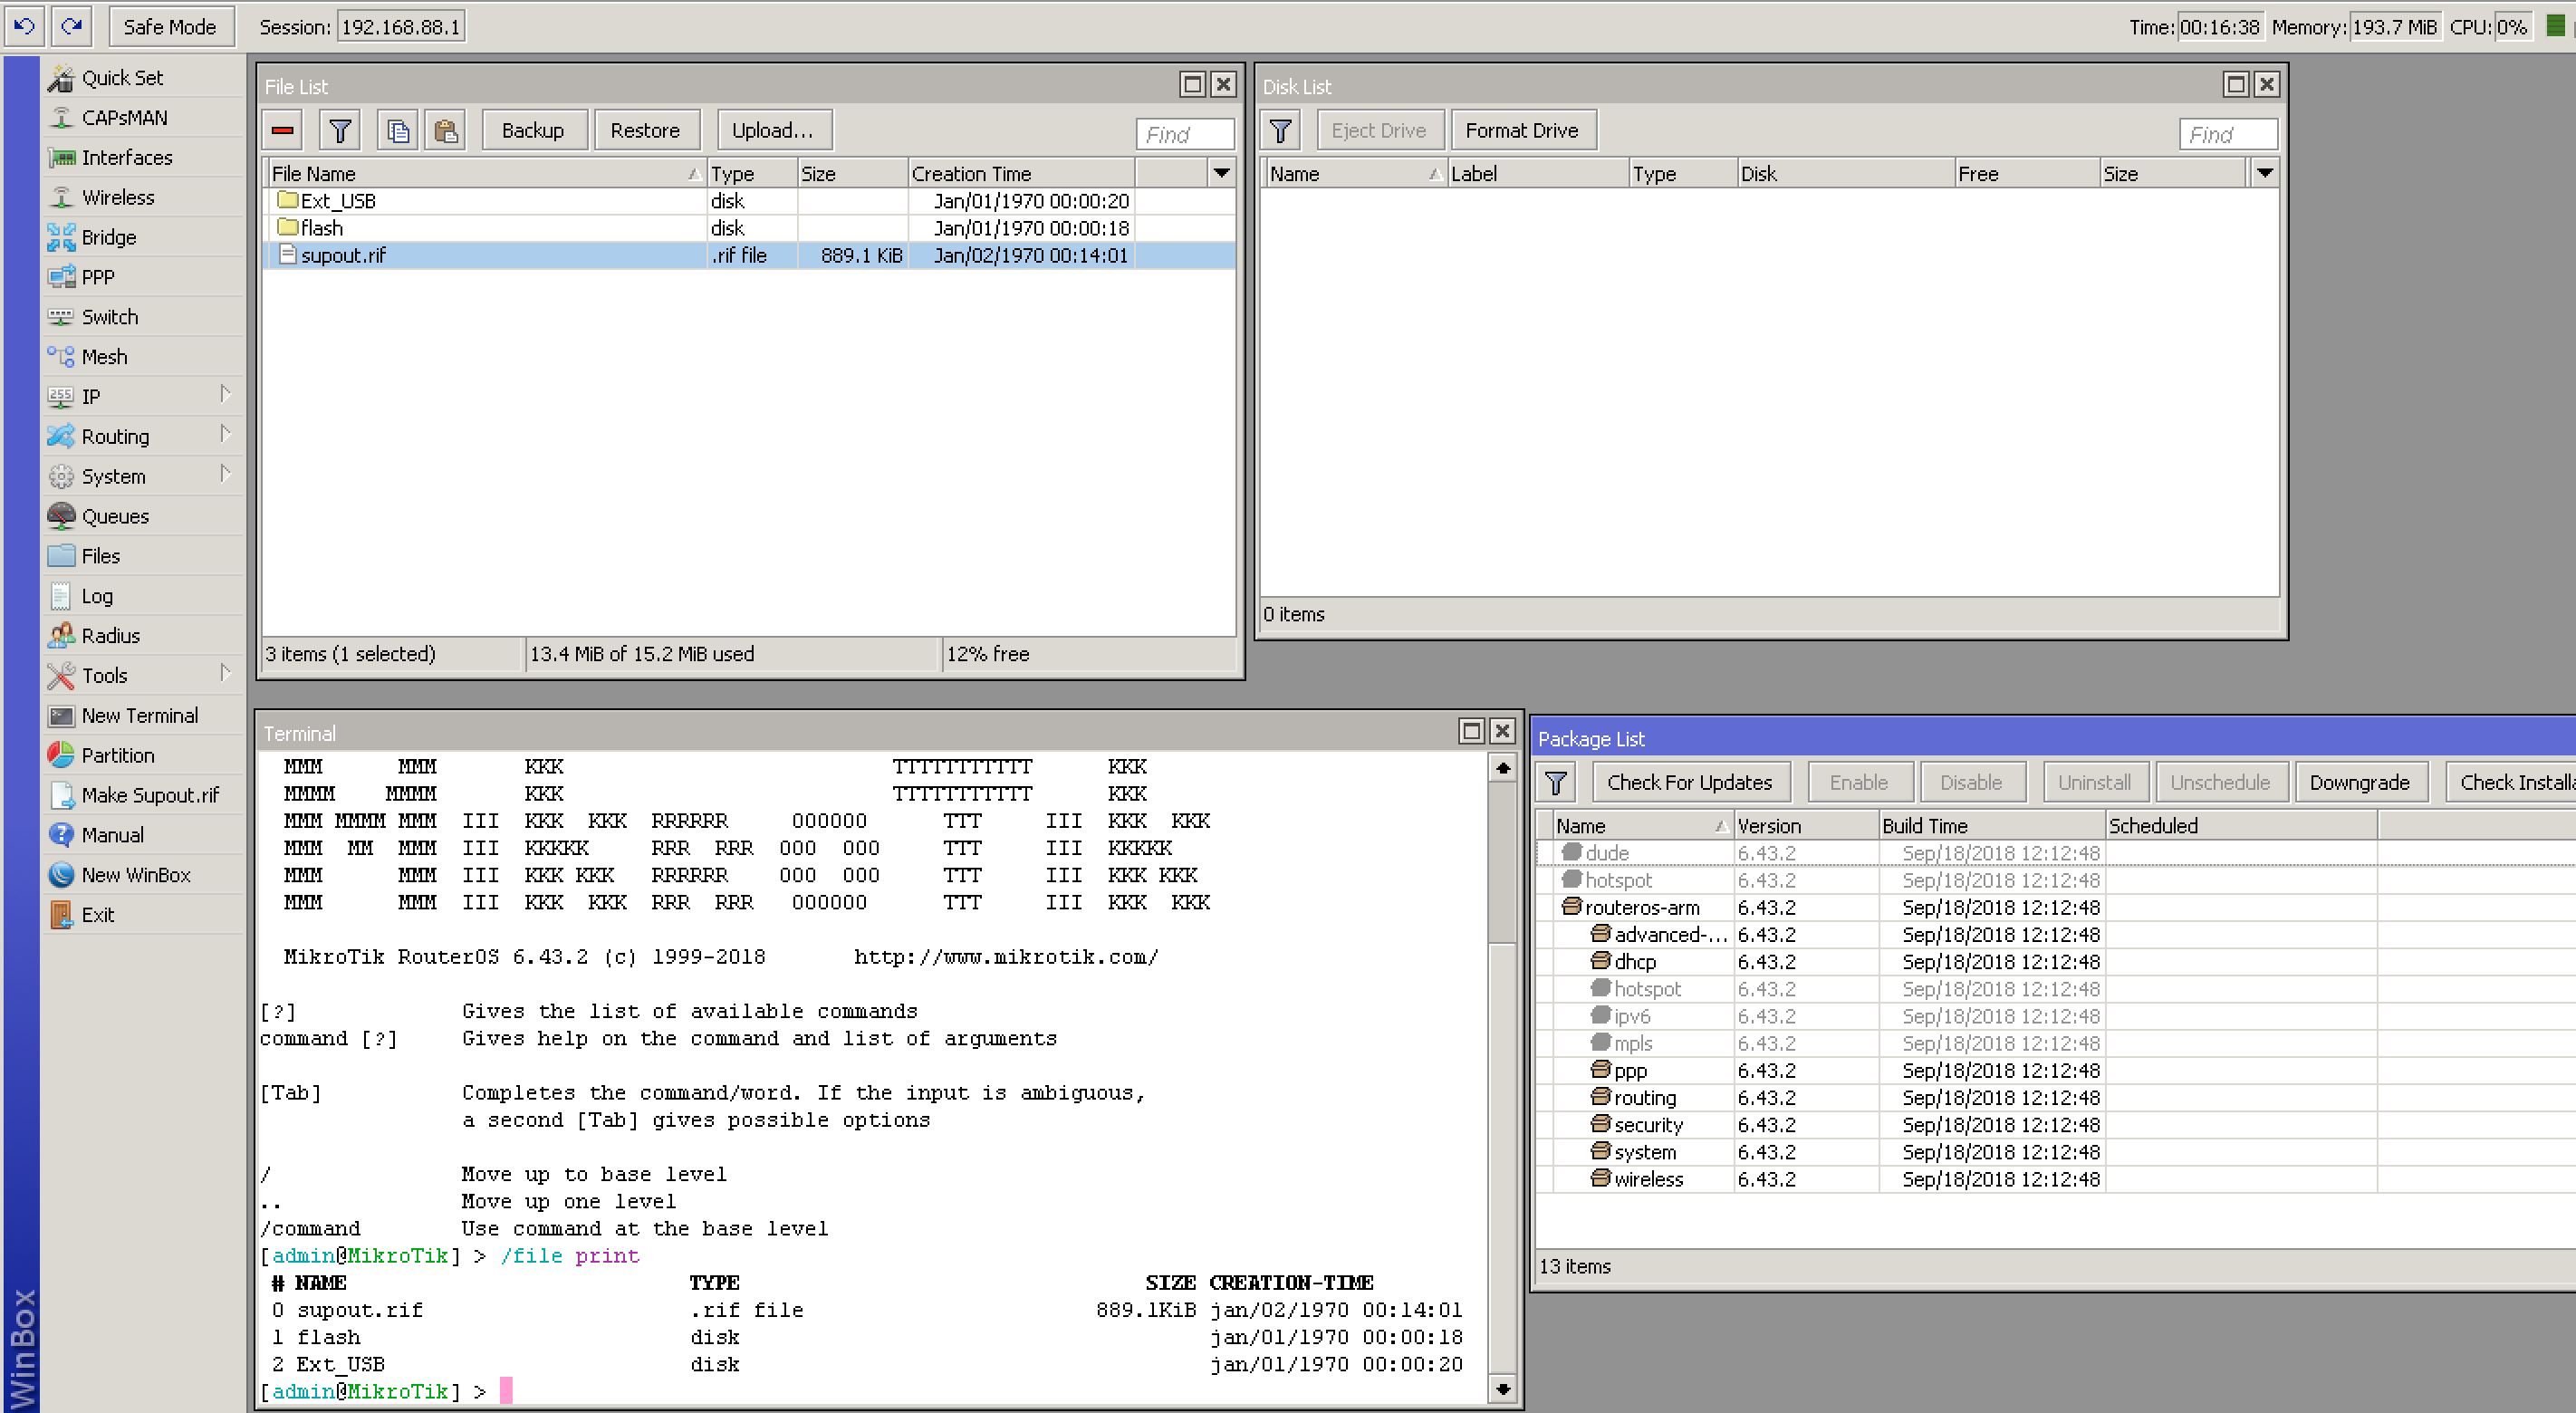The width and height of the screenshot is (2576, 1413).
Task: Click Terminal scrollbar up arrow
Action: point(1502,769)
